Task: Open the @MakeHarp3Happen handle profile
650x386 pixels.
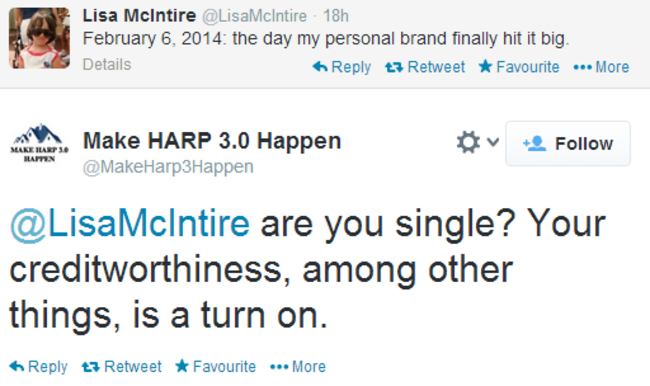Action: coord(168,167)
